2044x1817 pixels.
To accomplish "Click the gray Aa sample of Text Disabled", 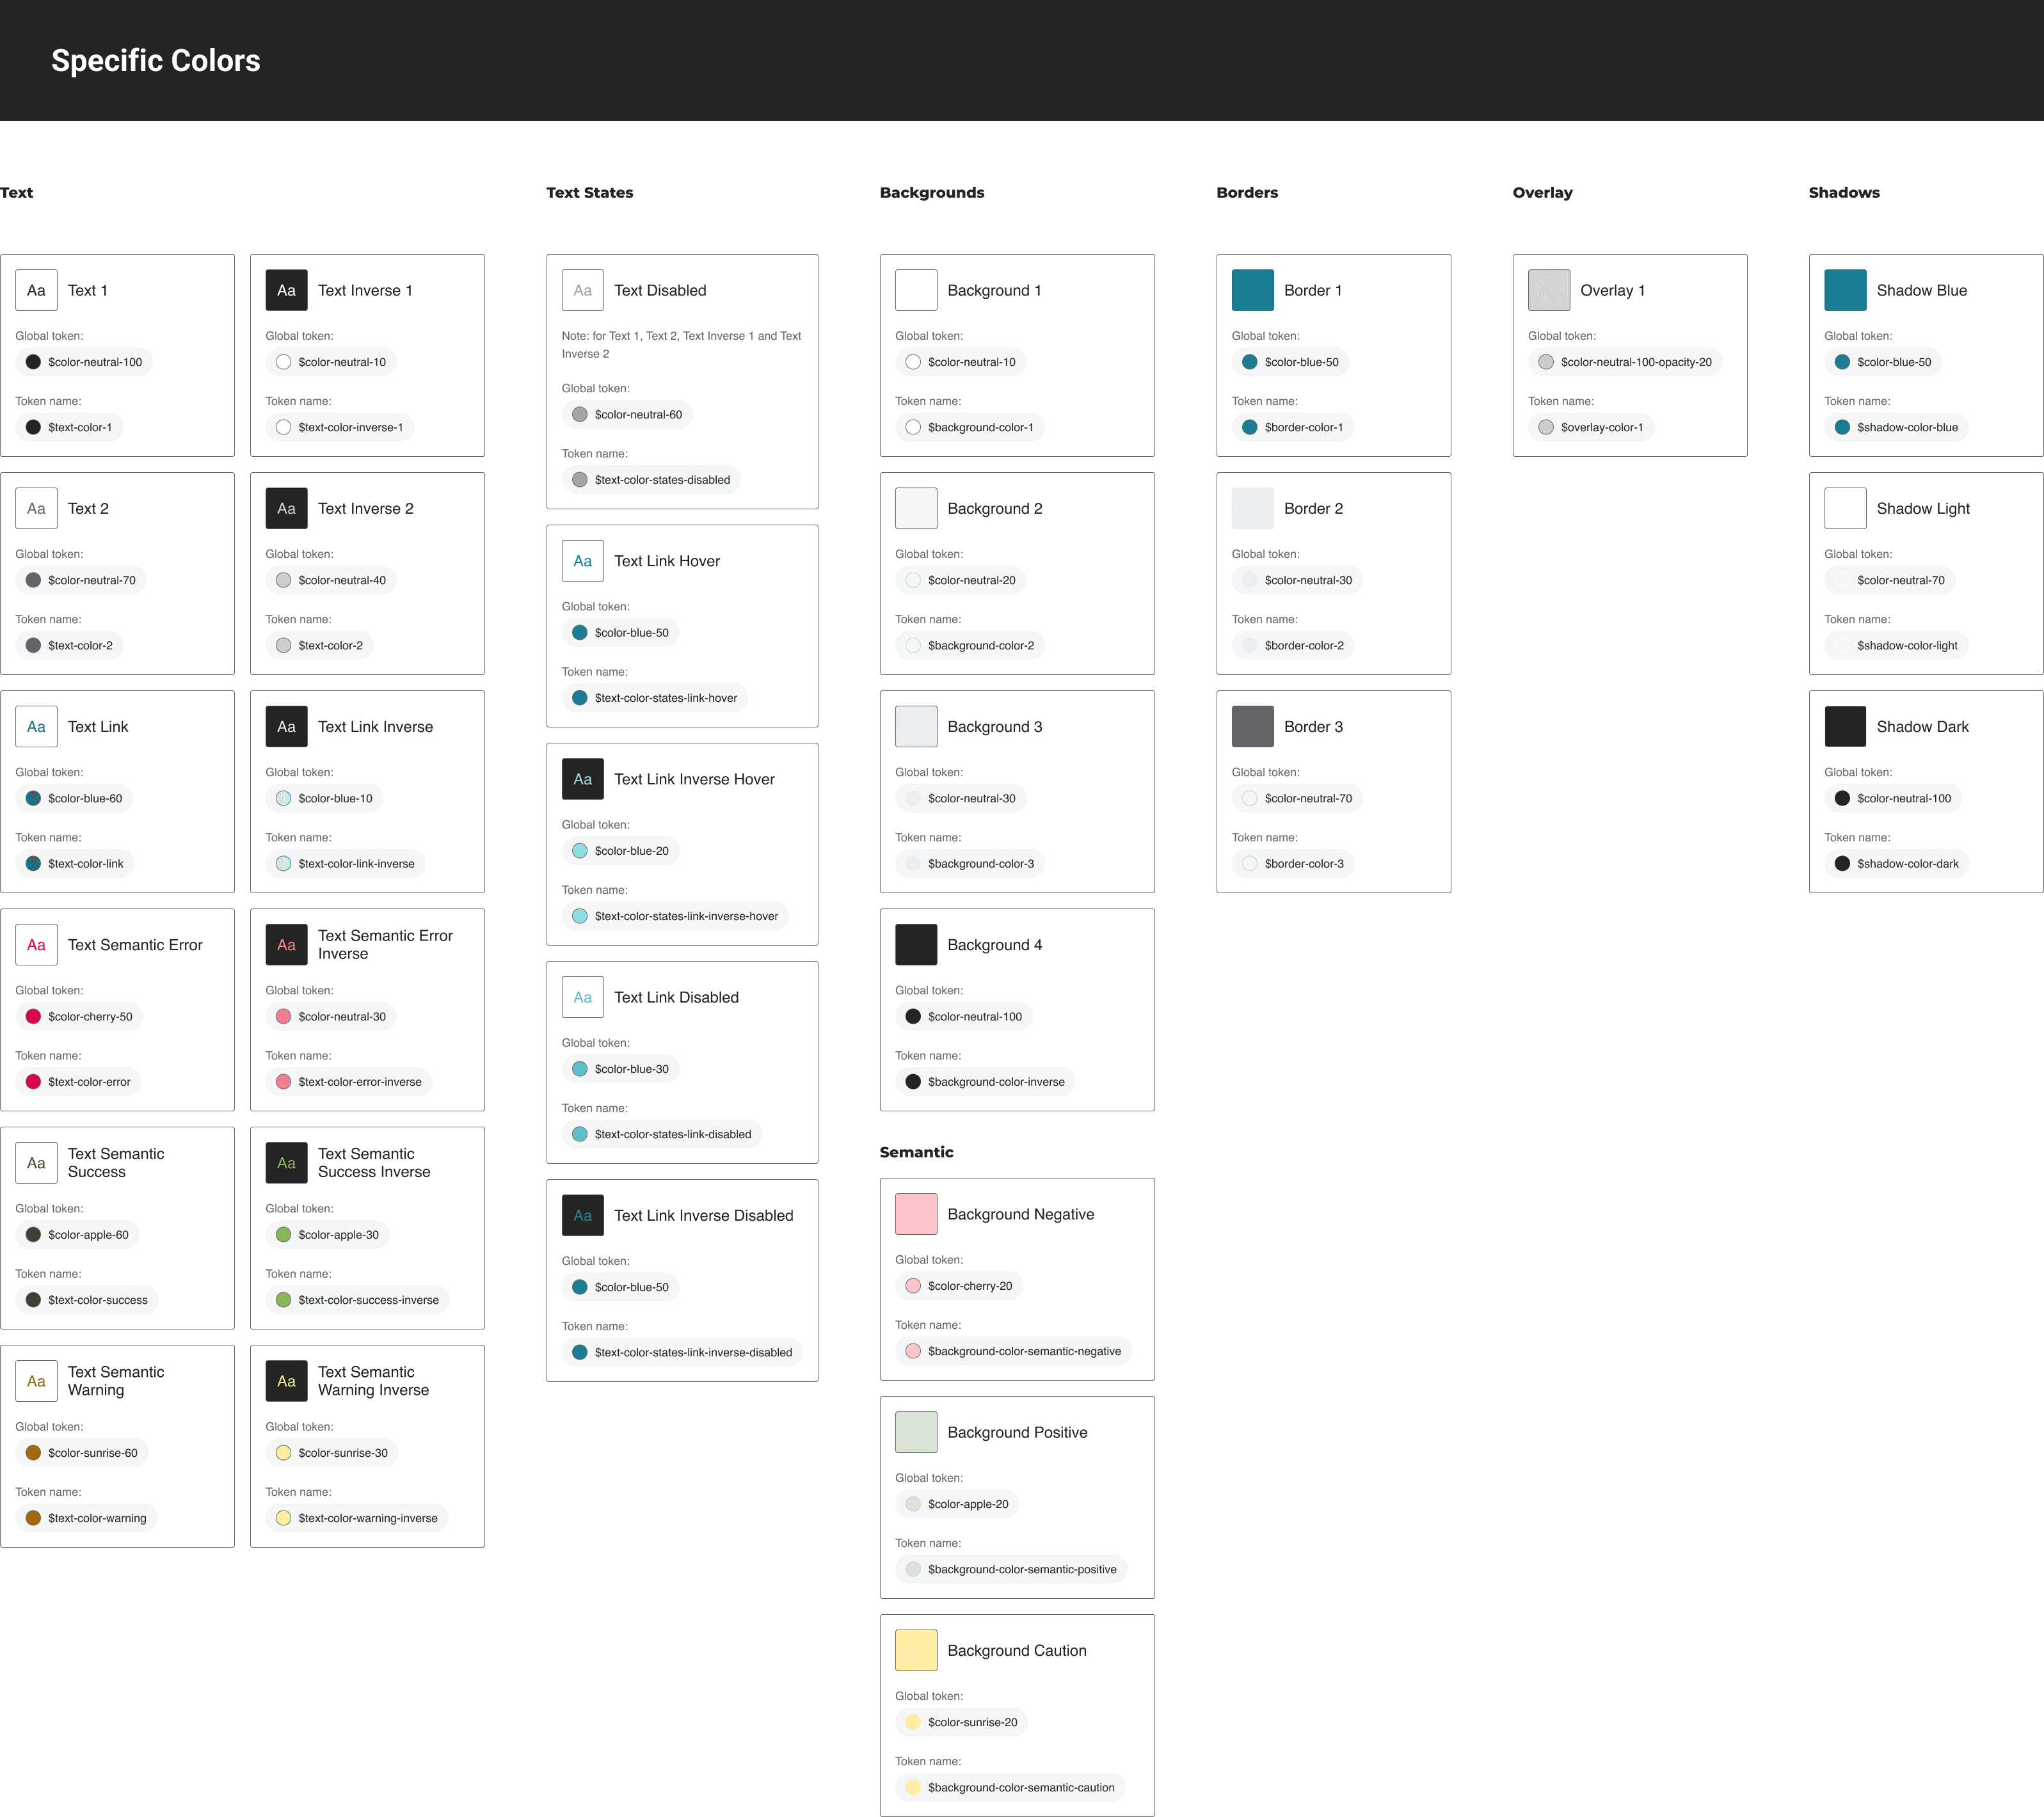I will [x=583, y=290].
